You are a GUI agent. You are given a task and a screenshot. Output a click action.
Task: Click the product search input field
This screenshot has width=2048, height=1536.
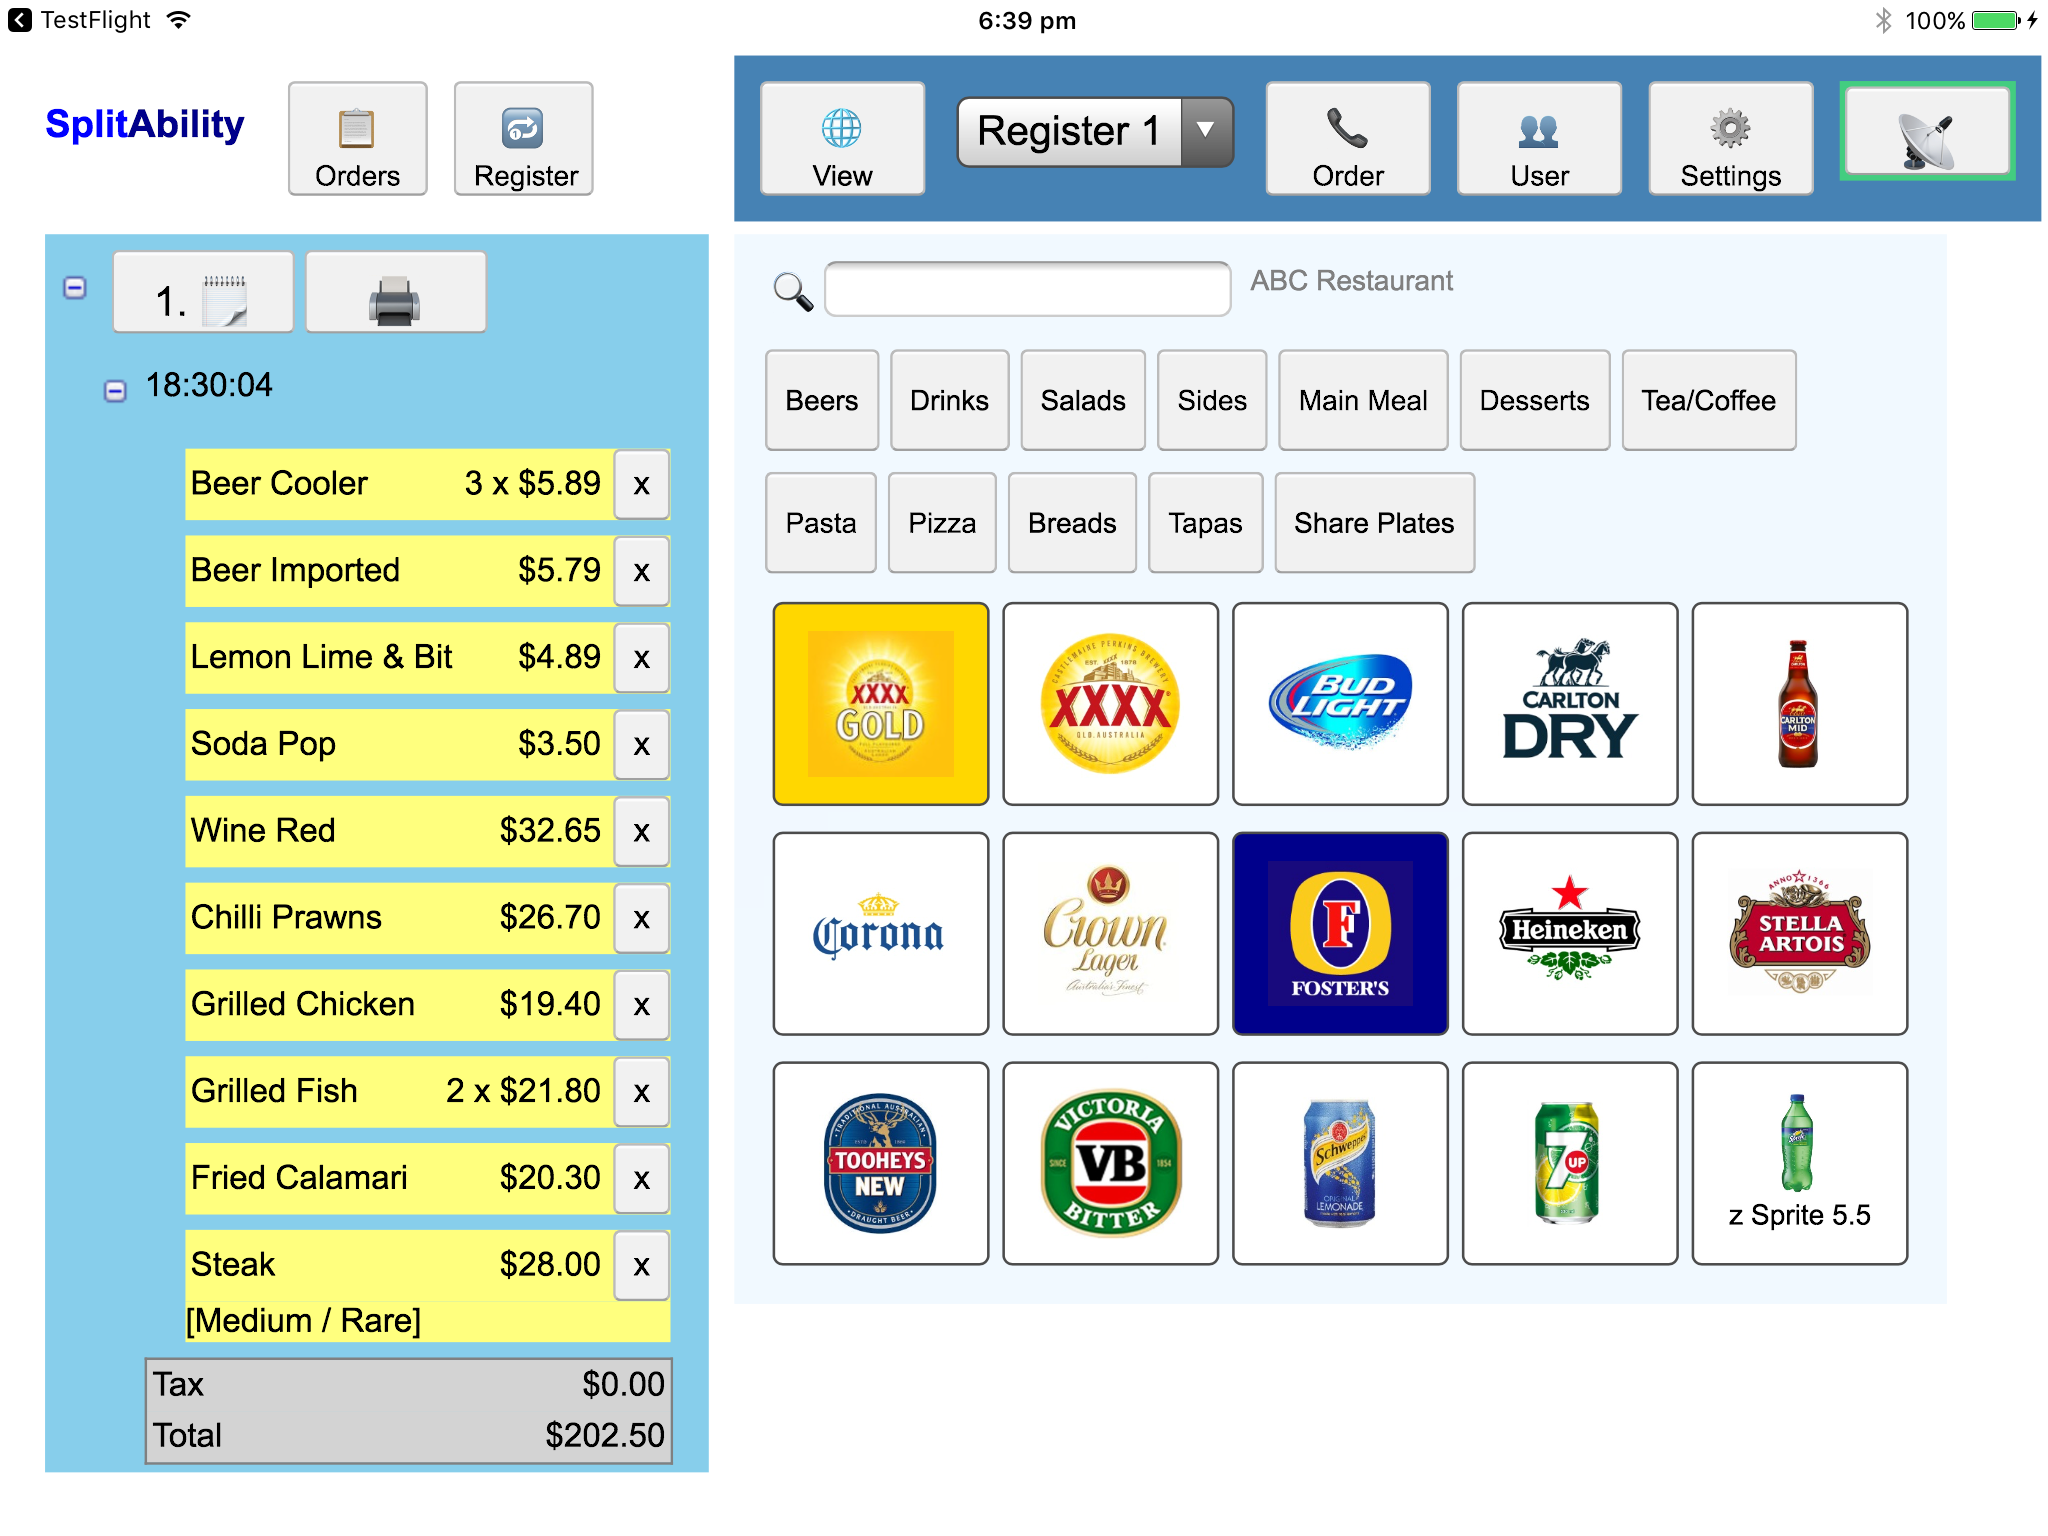click(1027, 291)
